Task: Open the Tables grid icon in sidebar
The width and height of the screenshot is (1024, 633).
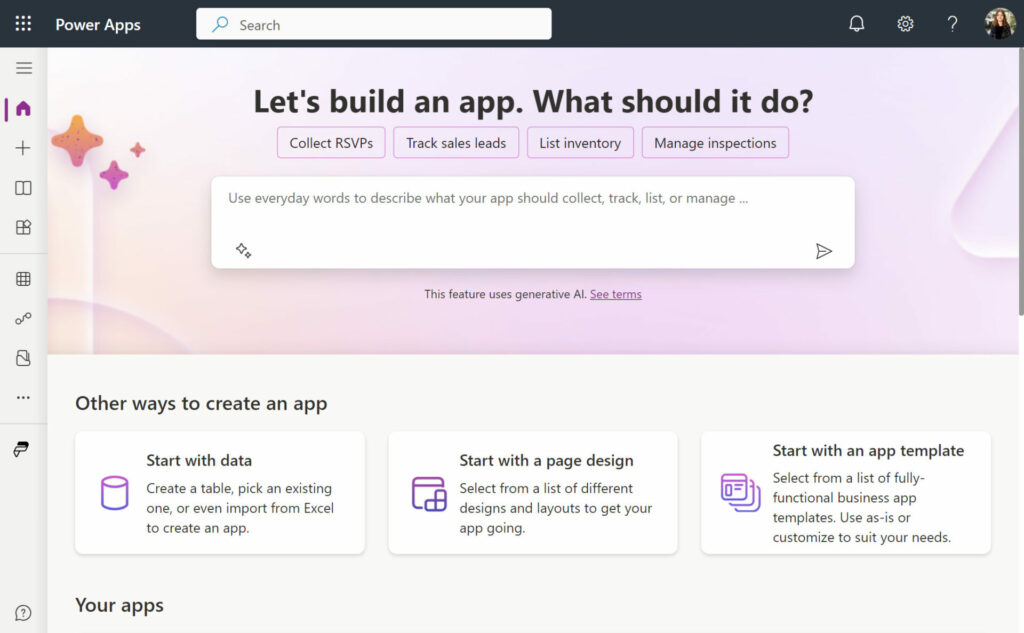Action: tap(24, 279)
